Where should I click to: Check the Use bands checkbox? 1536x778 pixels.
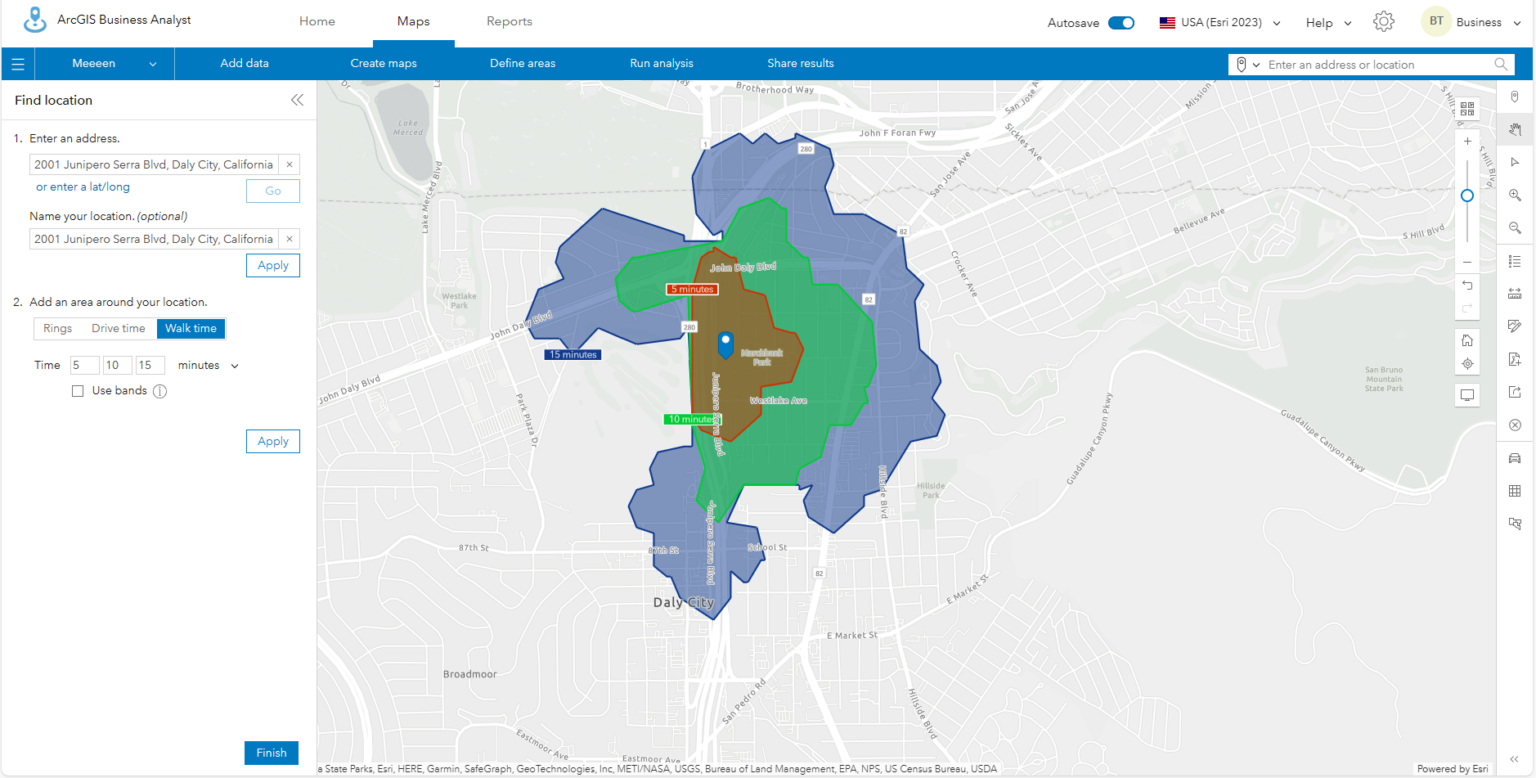78,391
